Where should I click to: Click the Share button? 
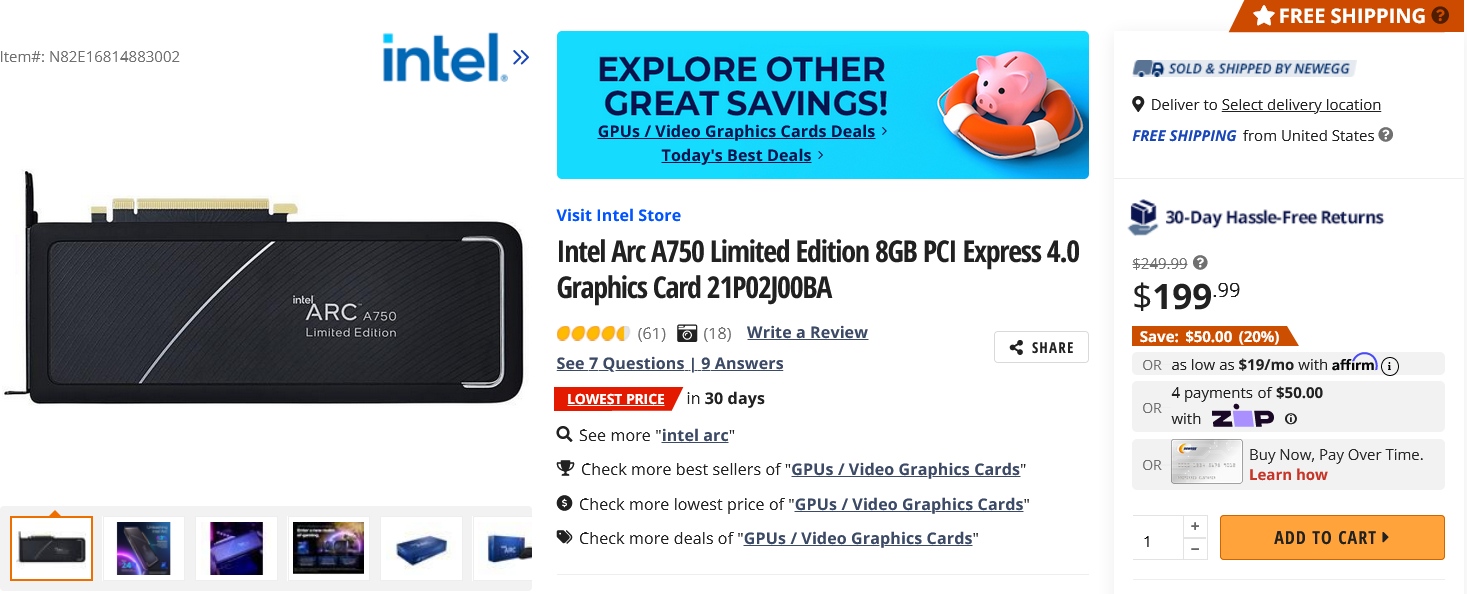[1041, 347]
